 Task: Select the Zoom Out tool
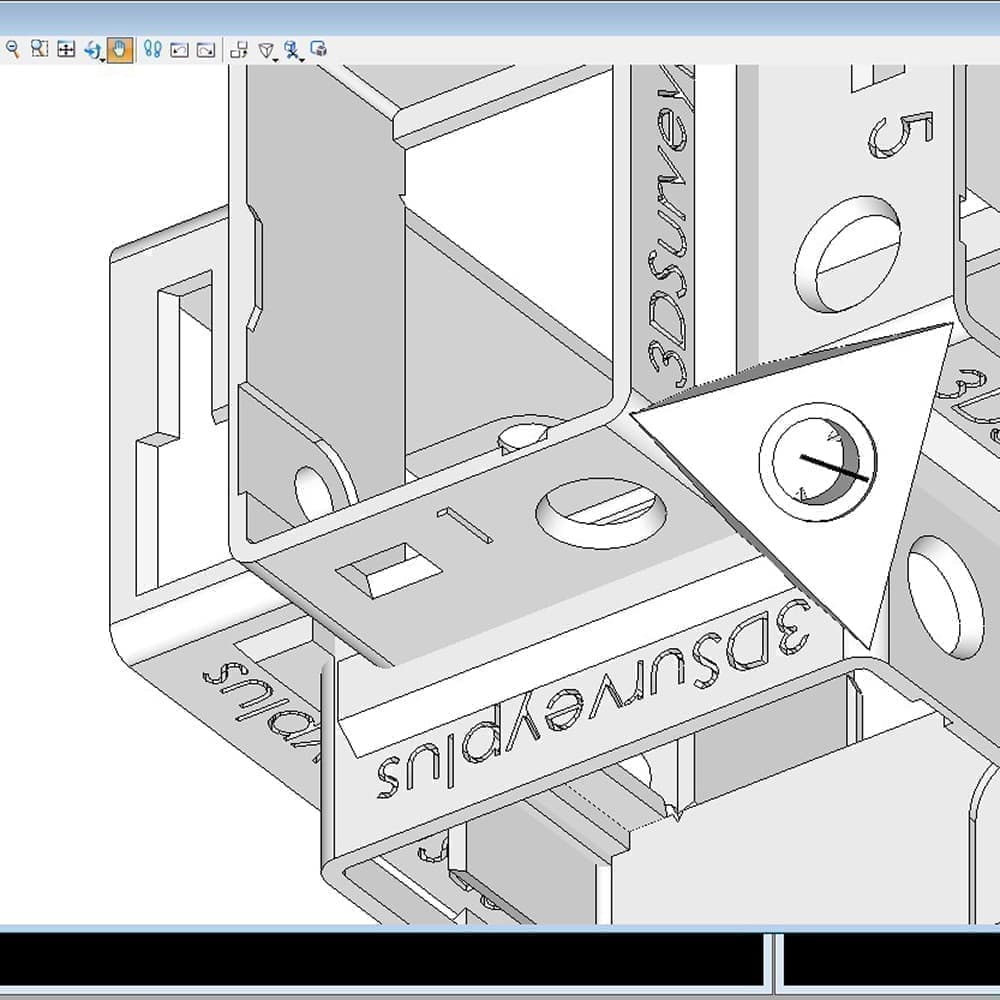tap(12, 49)
